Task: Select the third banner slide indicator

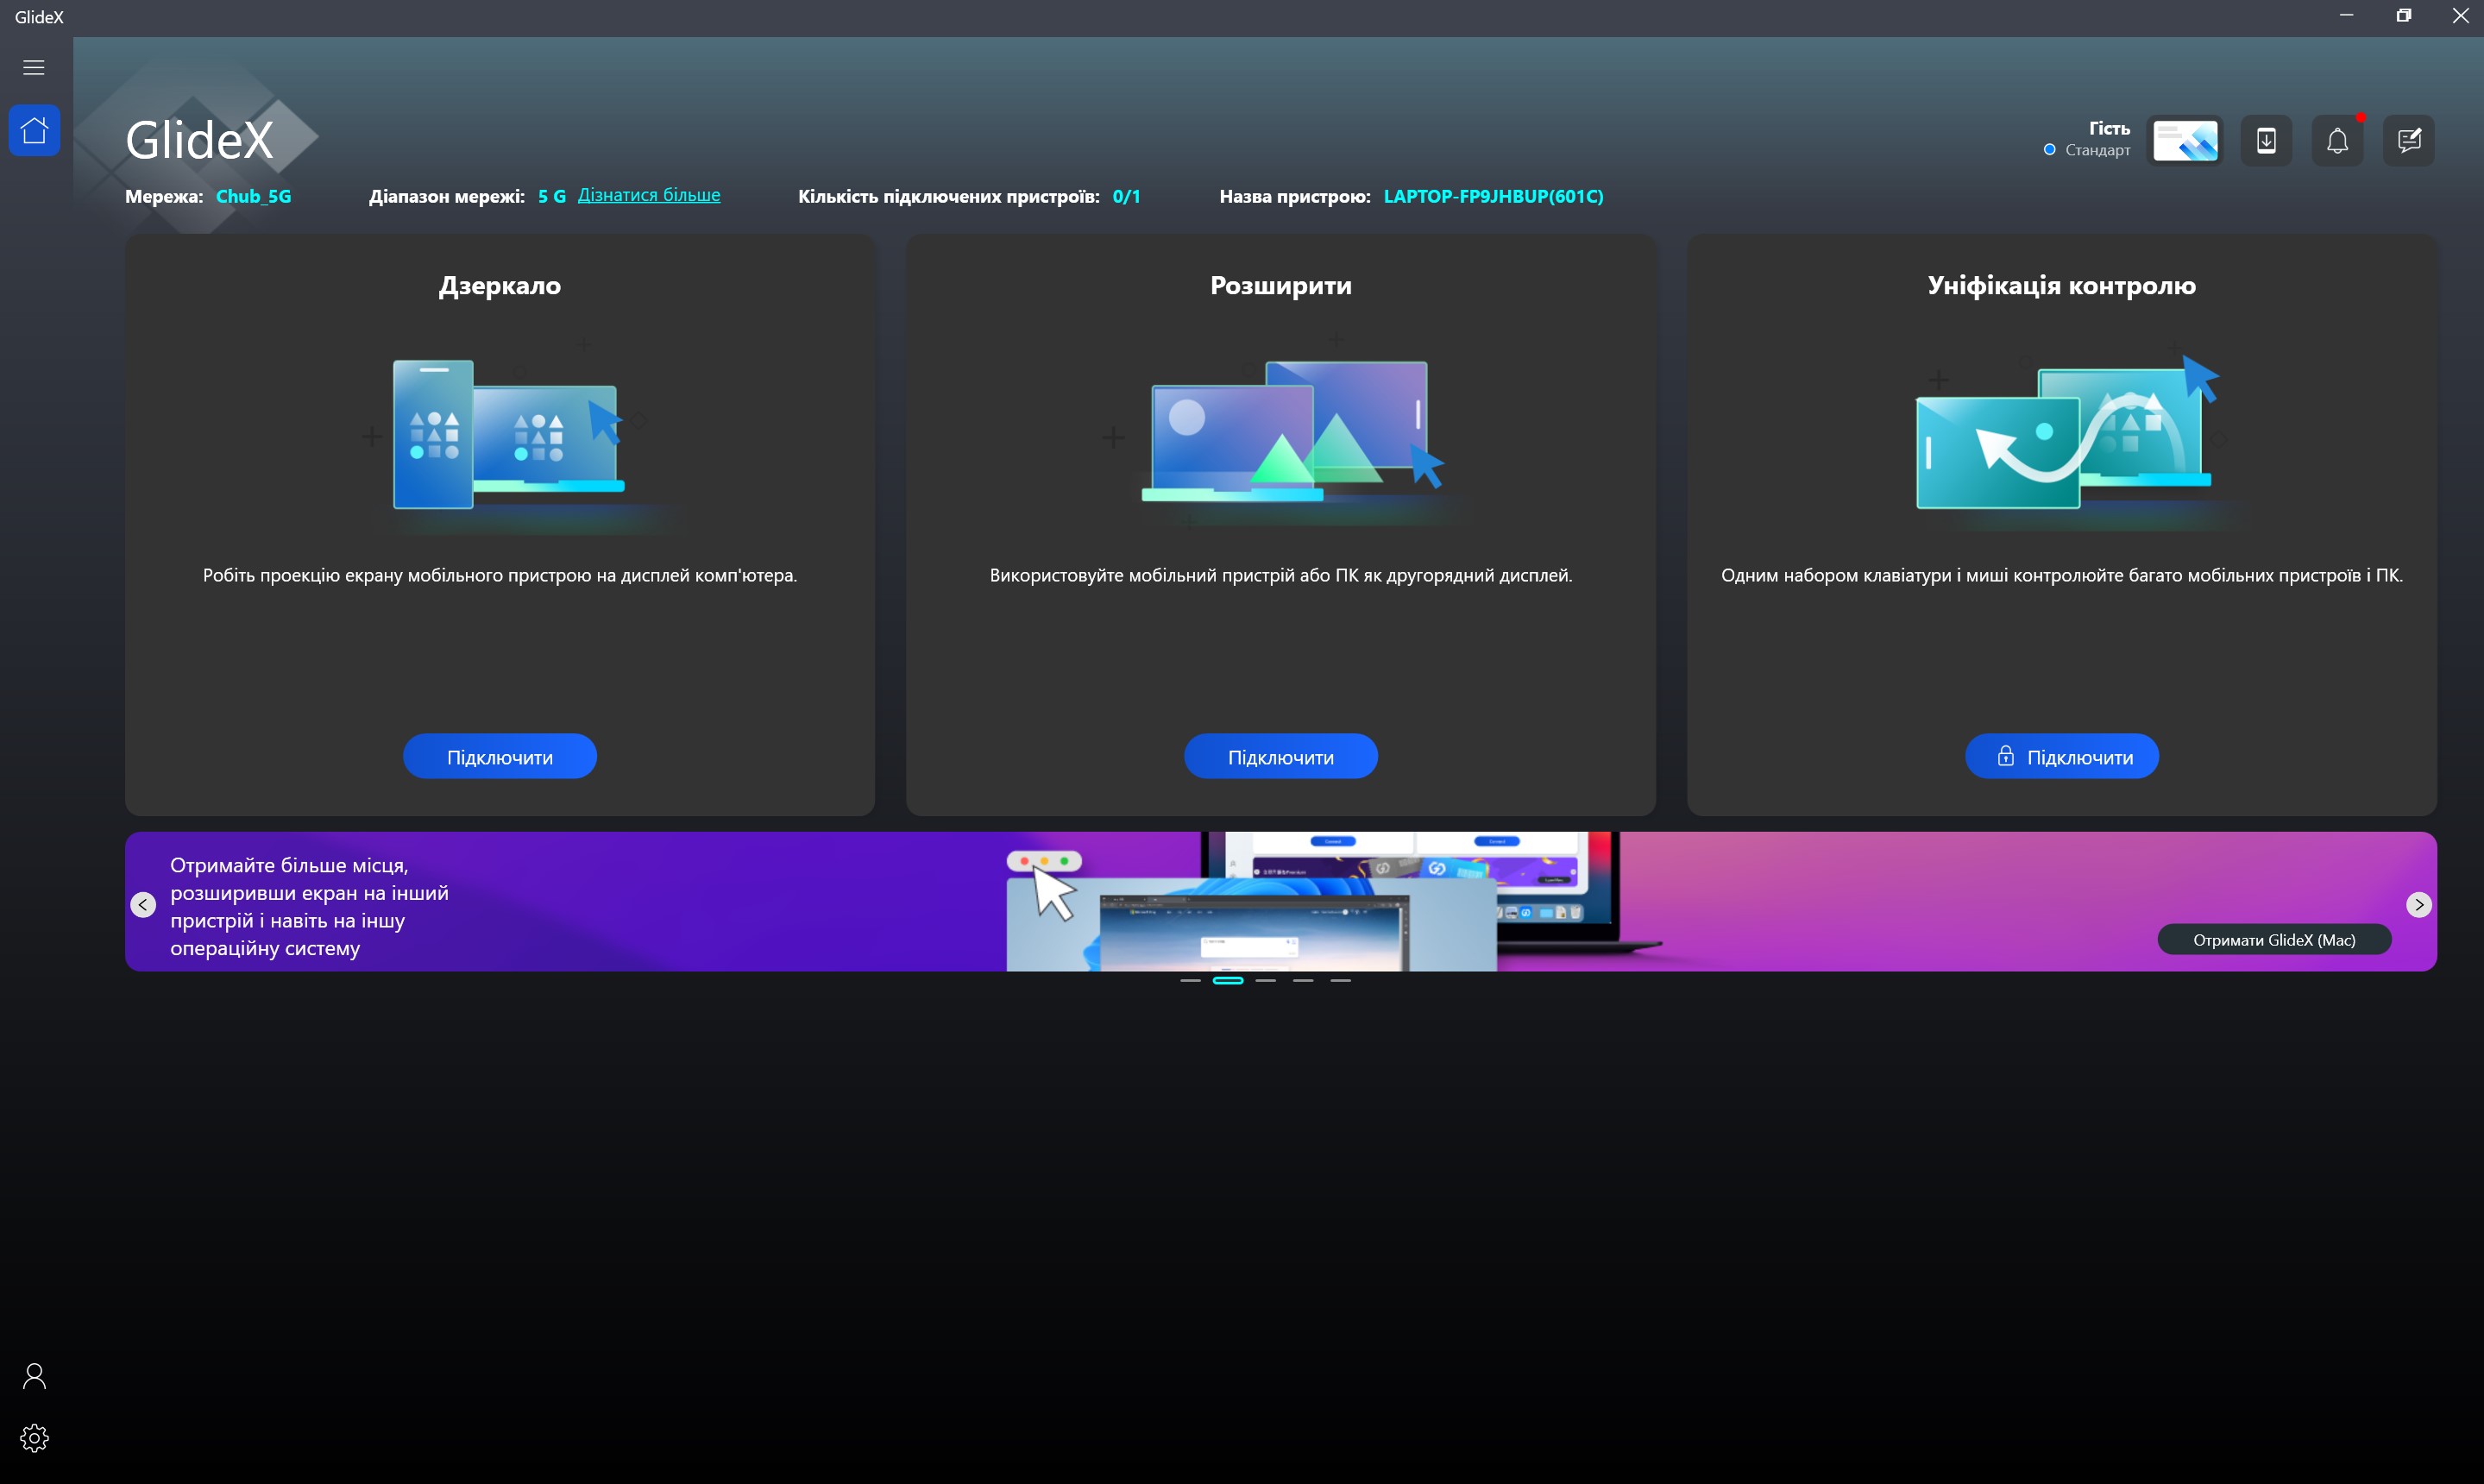Action: coord(1266,981)
